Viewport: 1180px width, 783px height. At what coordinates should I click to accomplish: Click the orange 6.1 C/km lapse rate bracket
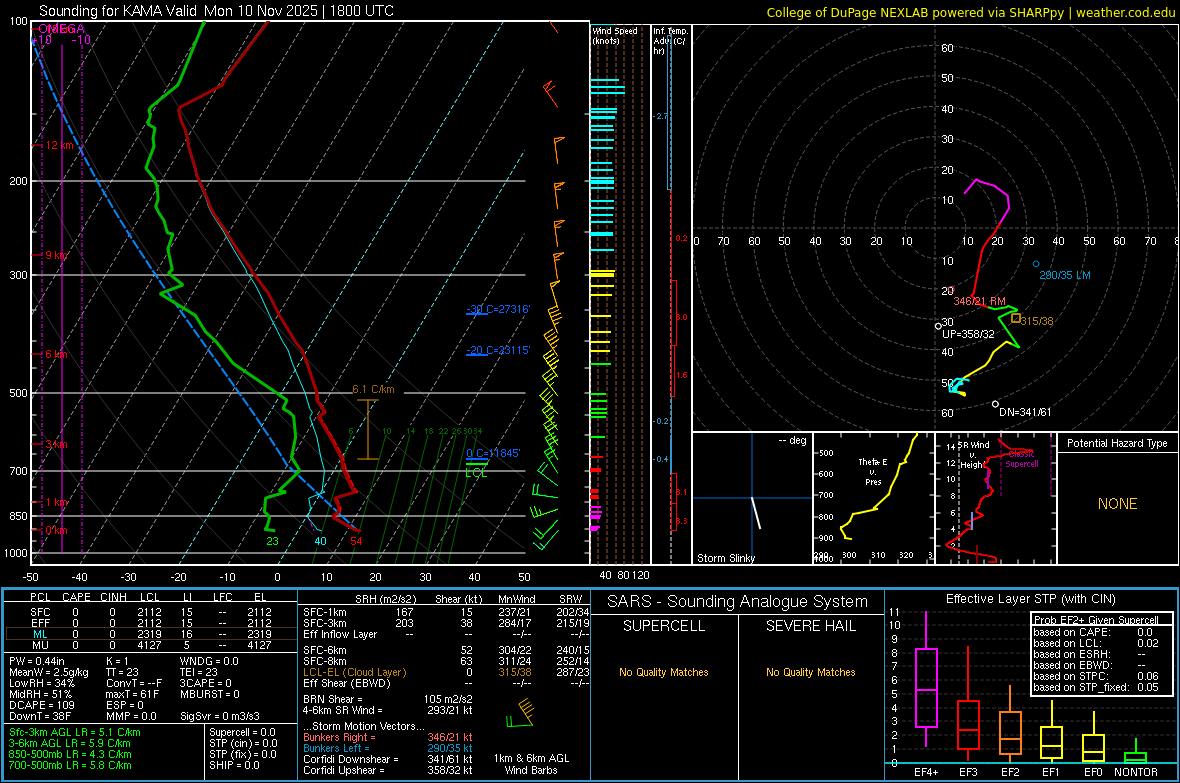pyautogui.click(x=367, y=429)
